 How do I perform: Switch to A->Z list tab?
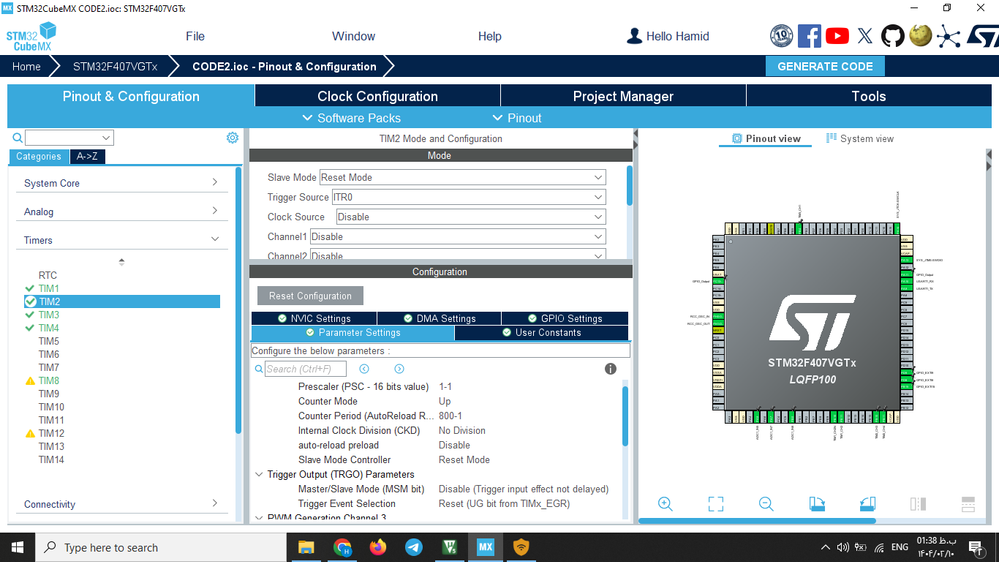tap(87, 156)
